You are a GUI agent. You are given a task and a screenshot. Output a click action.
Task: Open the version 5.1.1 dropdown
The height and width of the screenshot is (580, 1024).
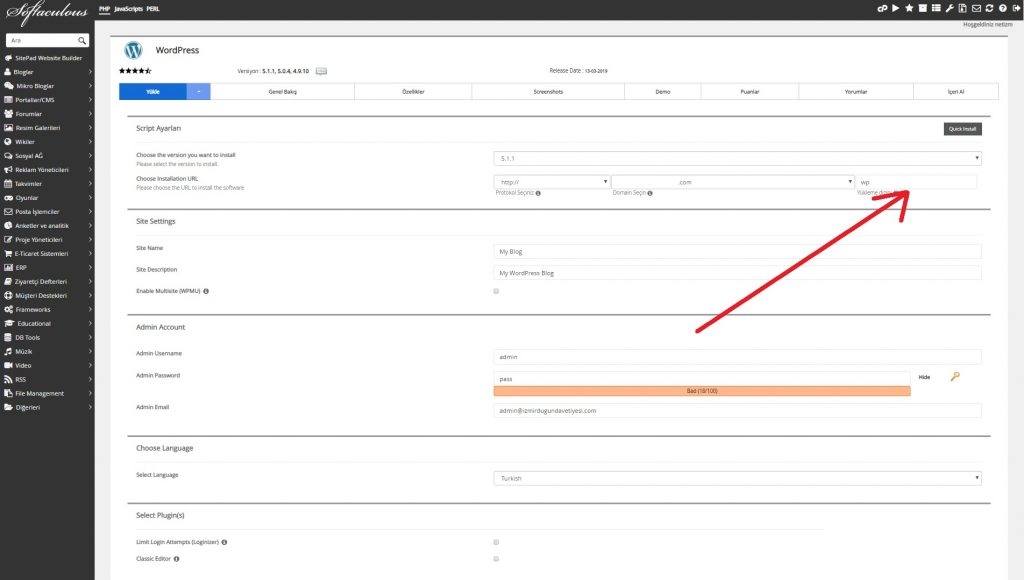tap(737, 159)
